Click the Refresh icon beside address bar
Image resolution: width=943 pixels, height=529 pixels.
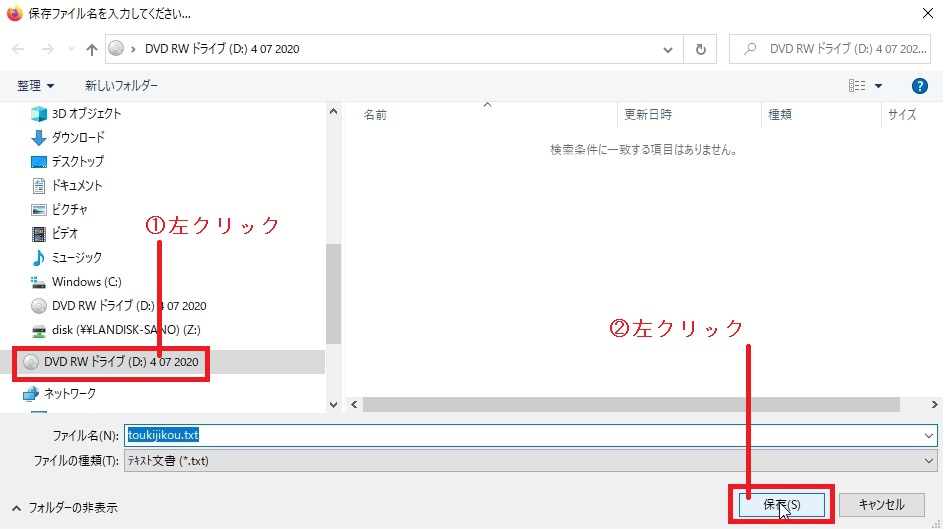coord(700,49)
